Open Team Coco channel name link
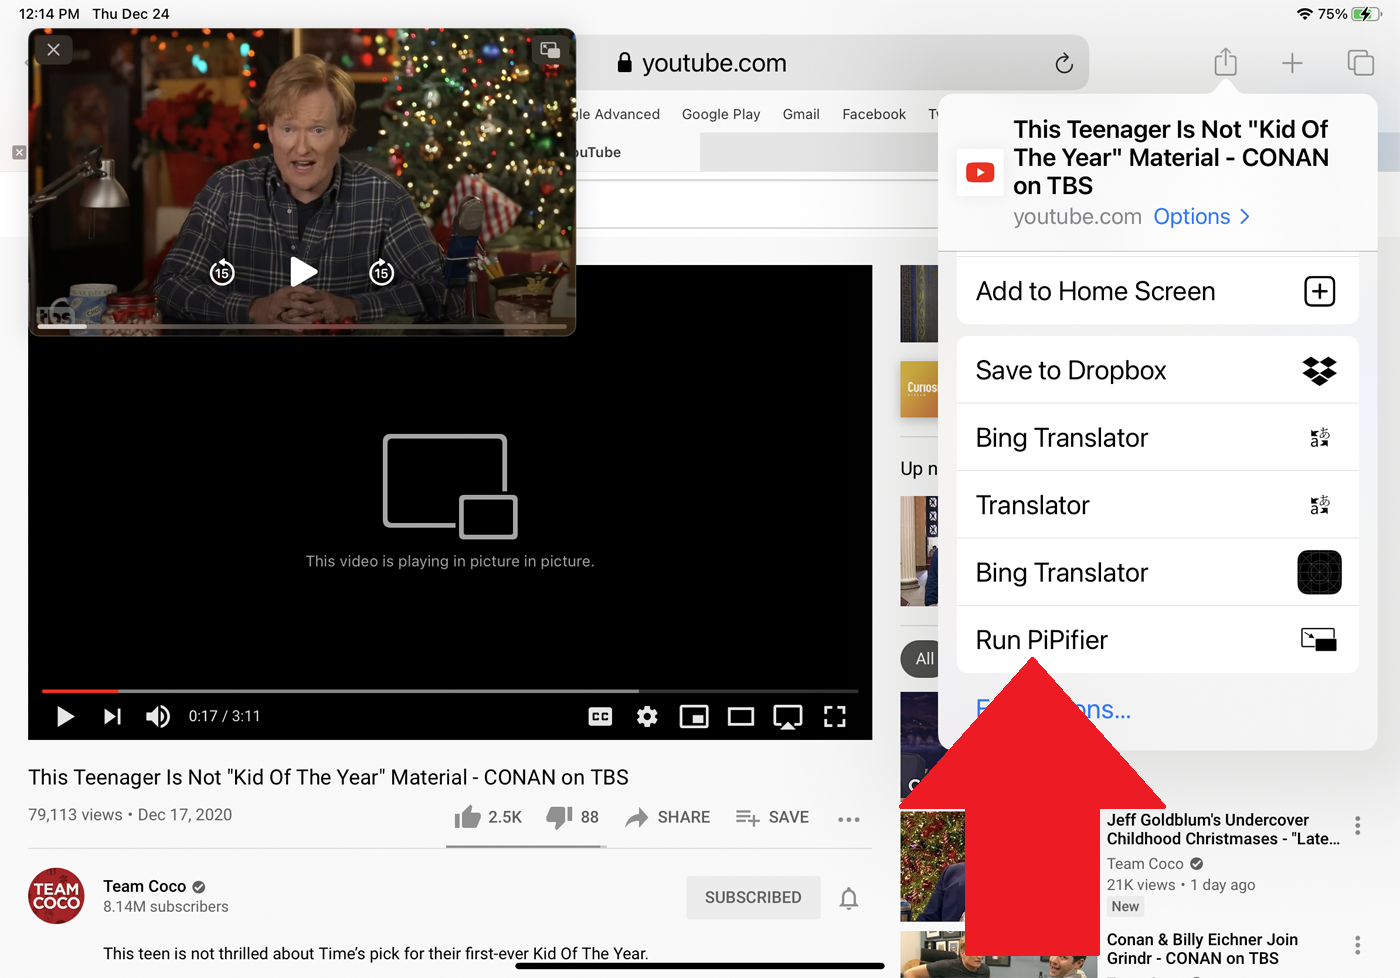The width and height of the screenshot is (1400, 978). pyautogui.click(x=145, y=886)
